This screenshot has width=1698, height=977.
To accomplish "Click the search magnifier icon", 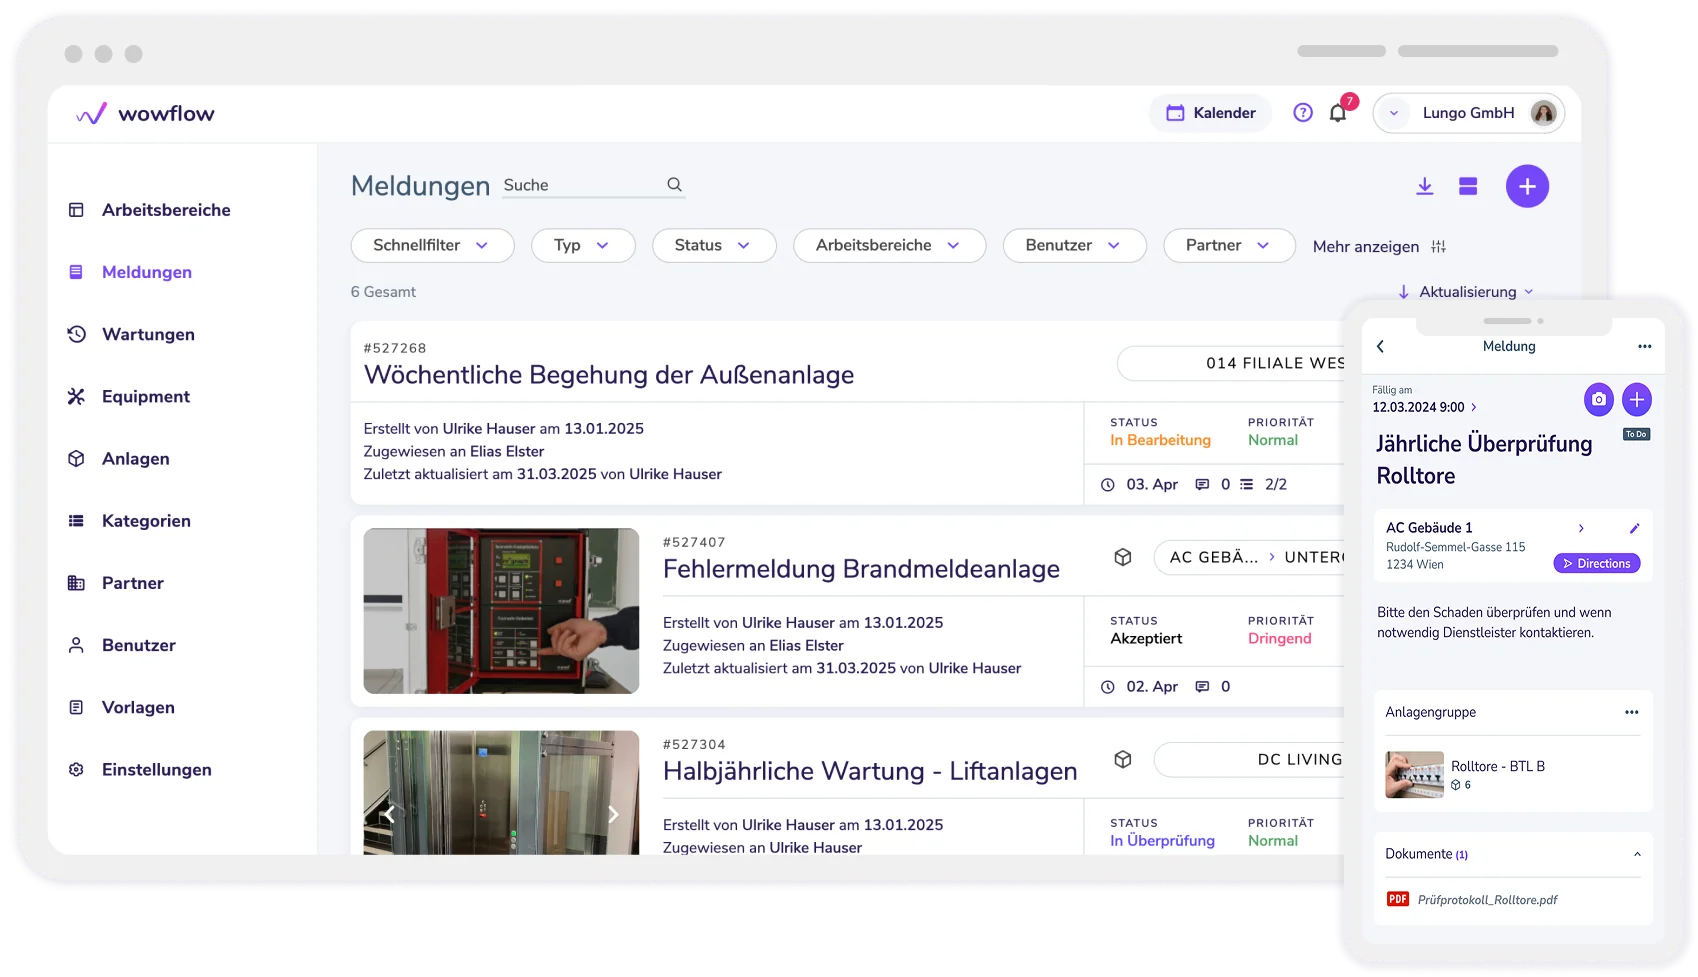I will click(x=675, y=185).
